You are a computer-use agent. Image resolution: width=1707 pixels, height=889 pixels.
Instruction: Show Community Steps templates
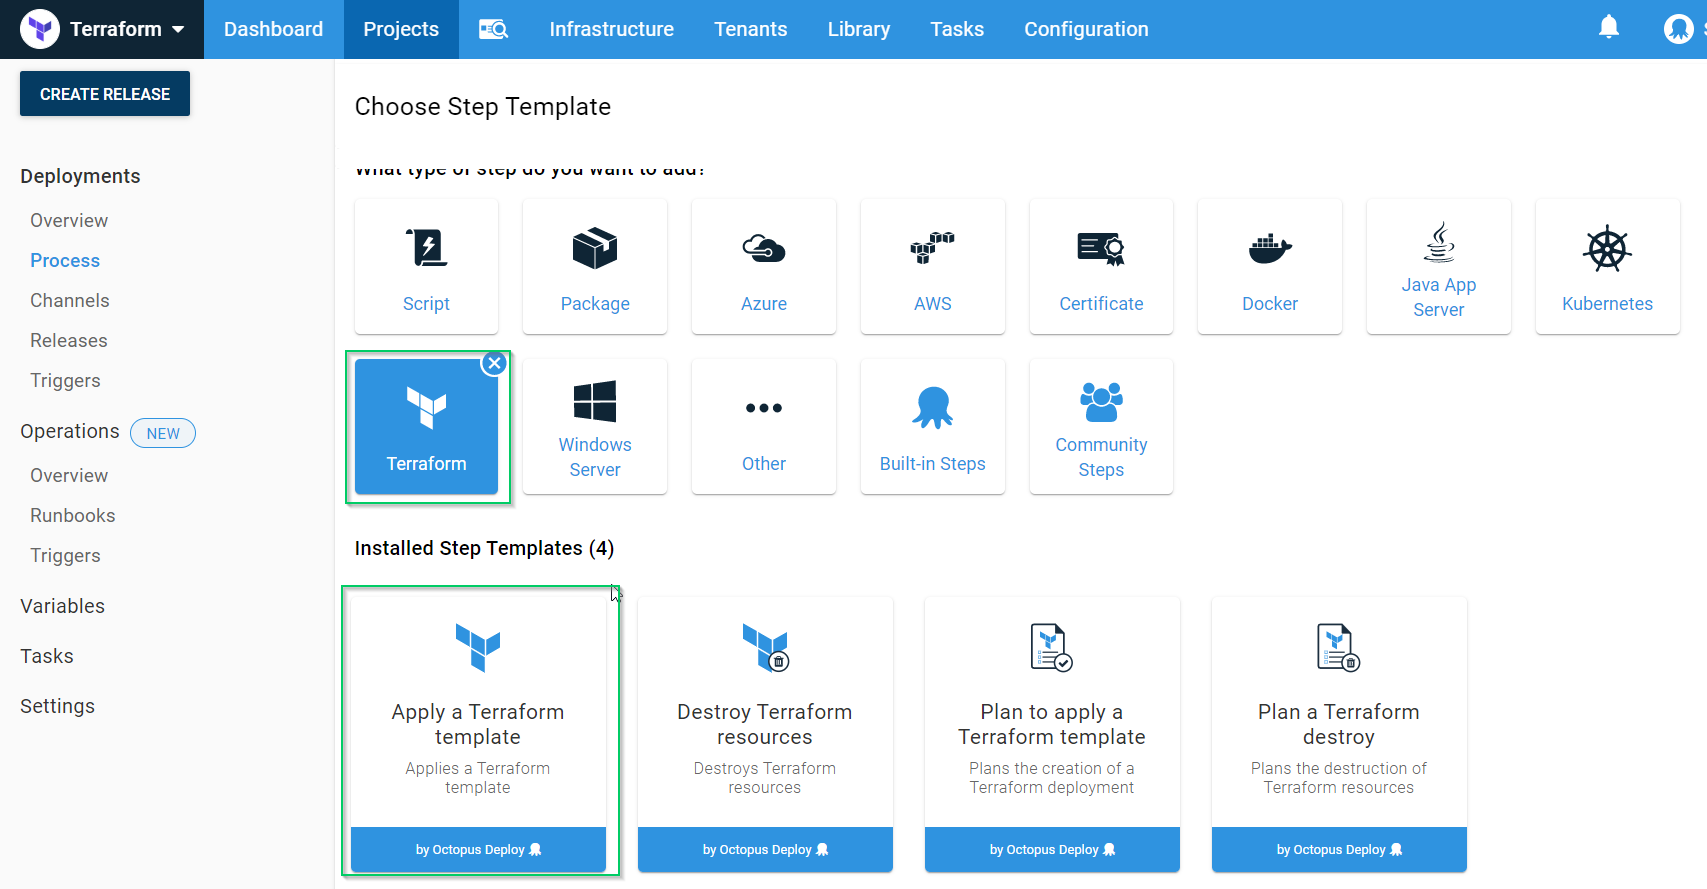click(1101, 427)
